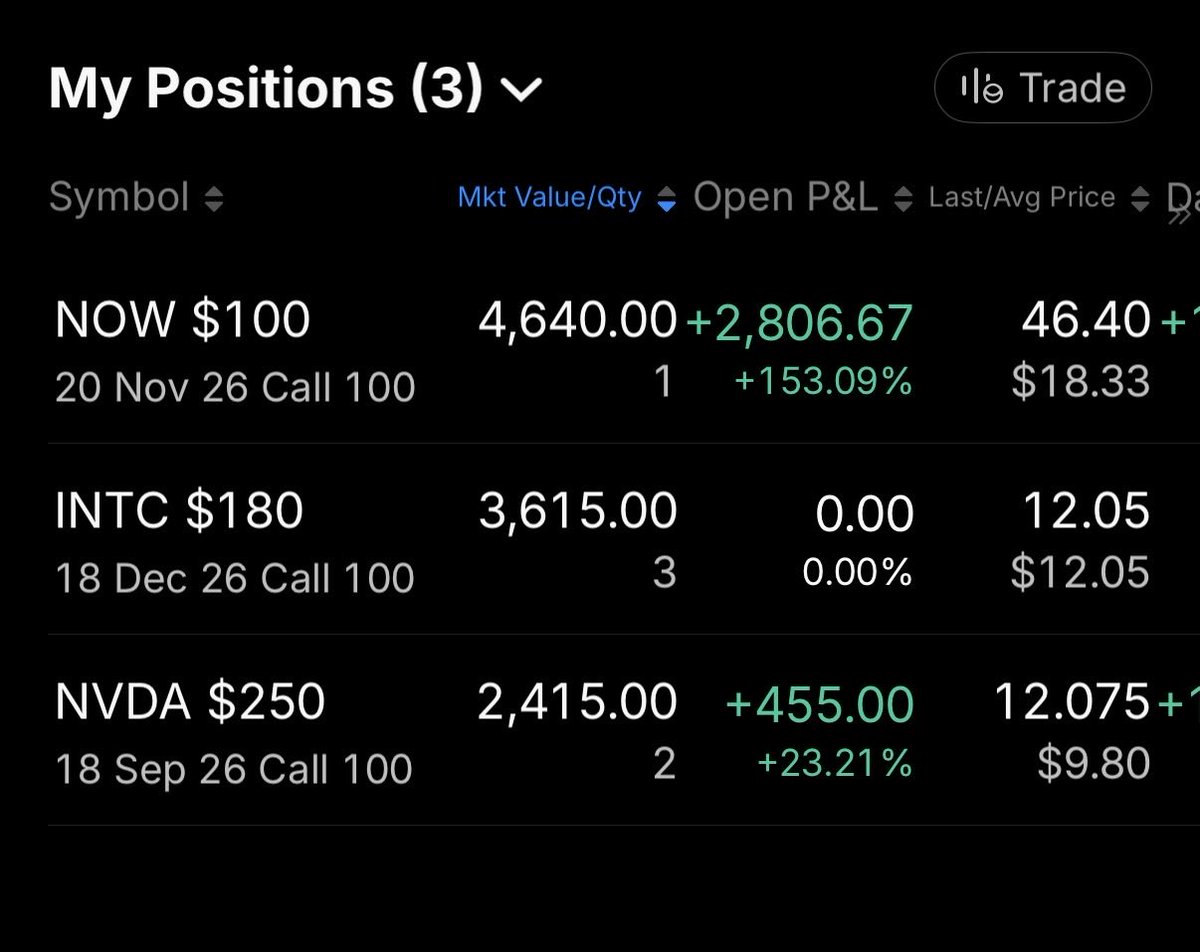Tap the NVDA +455.00 open P&L value

[819, 703]
